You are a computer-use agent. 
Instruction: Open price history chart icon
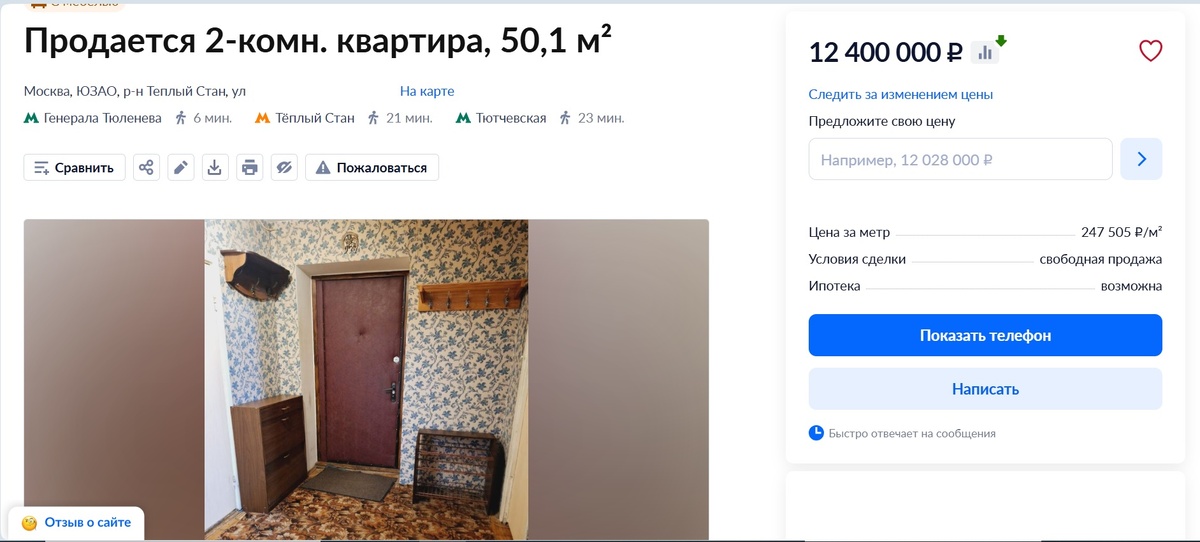985,52
